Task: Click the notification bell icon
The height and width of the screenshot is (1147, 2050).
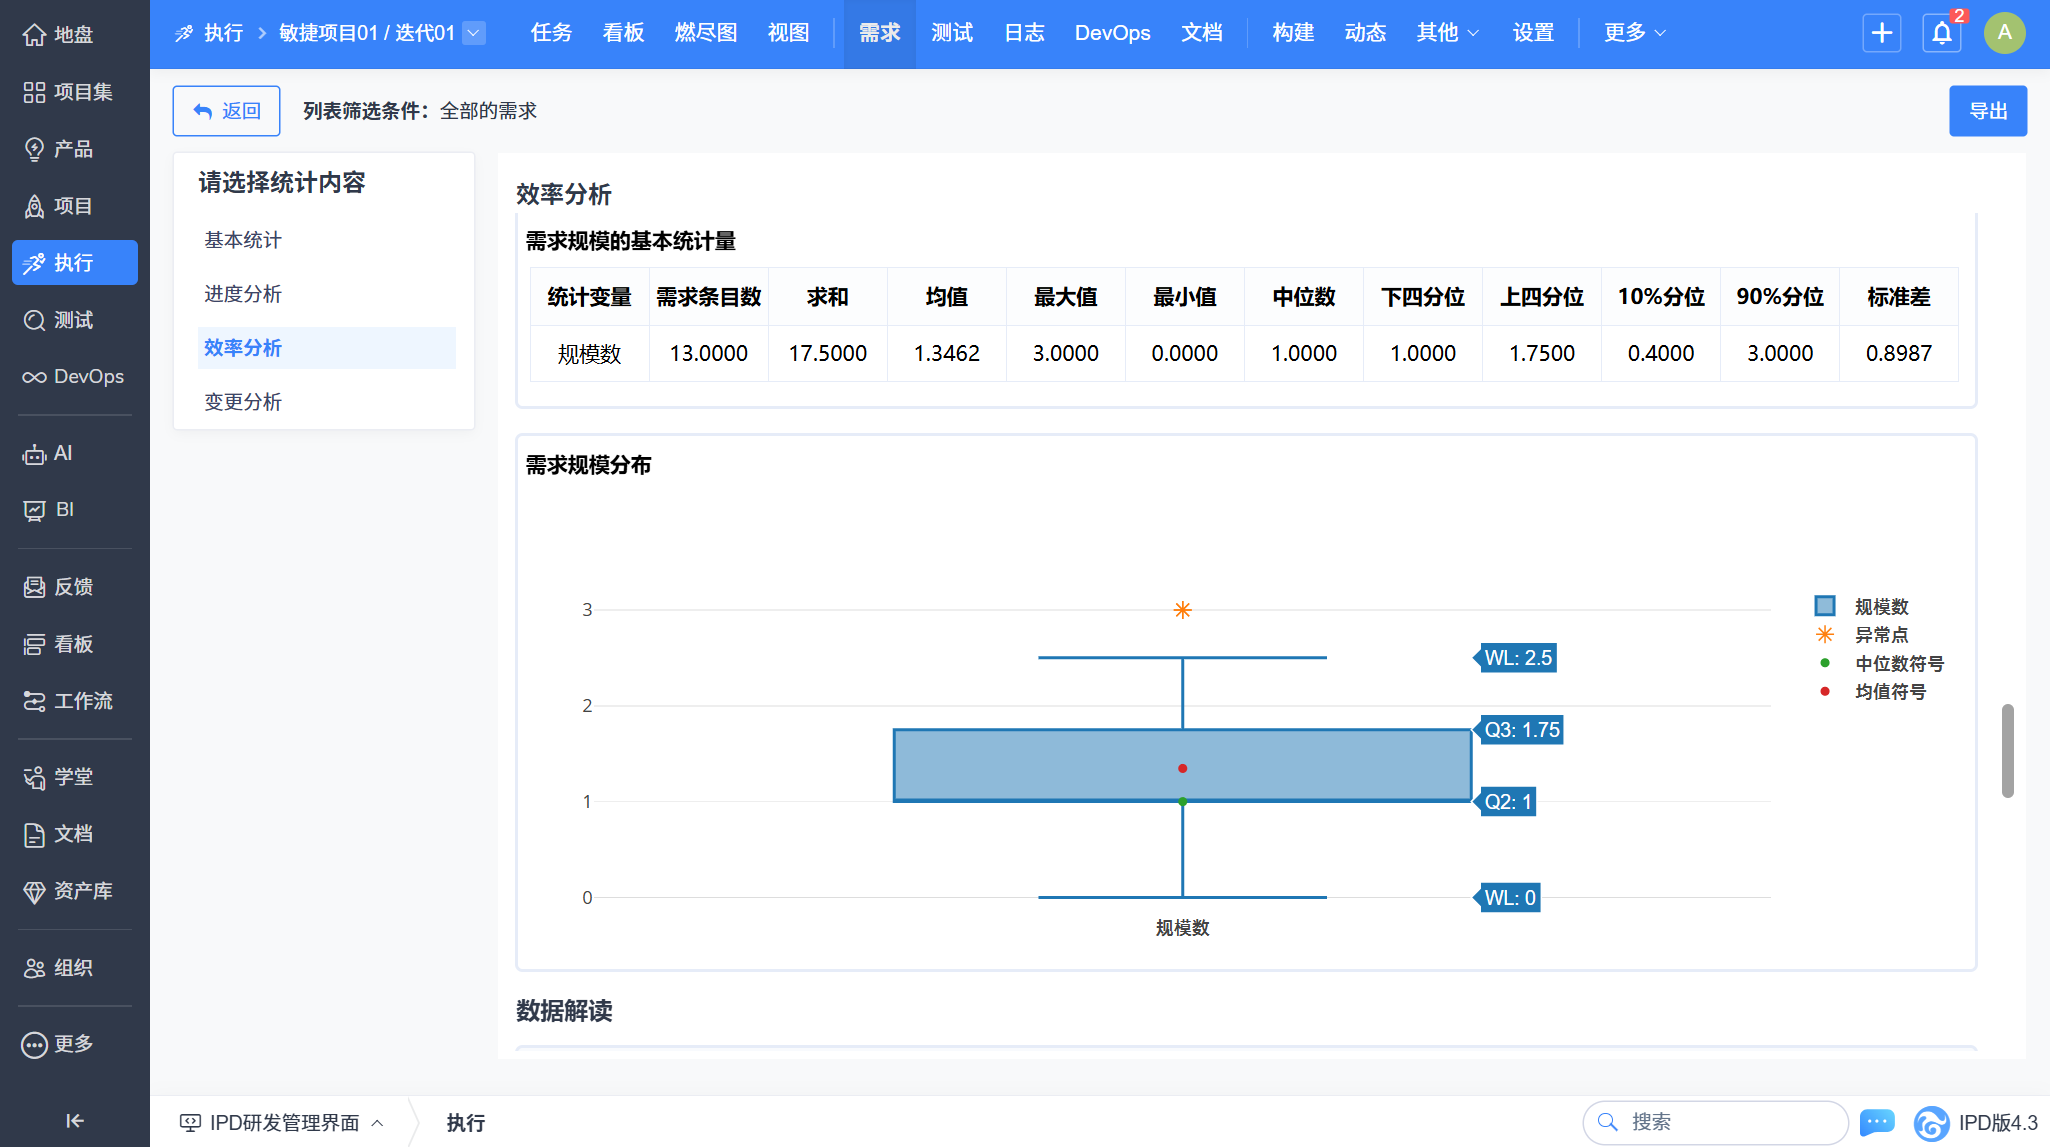Action: (1941, 33)
